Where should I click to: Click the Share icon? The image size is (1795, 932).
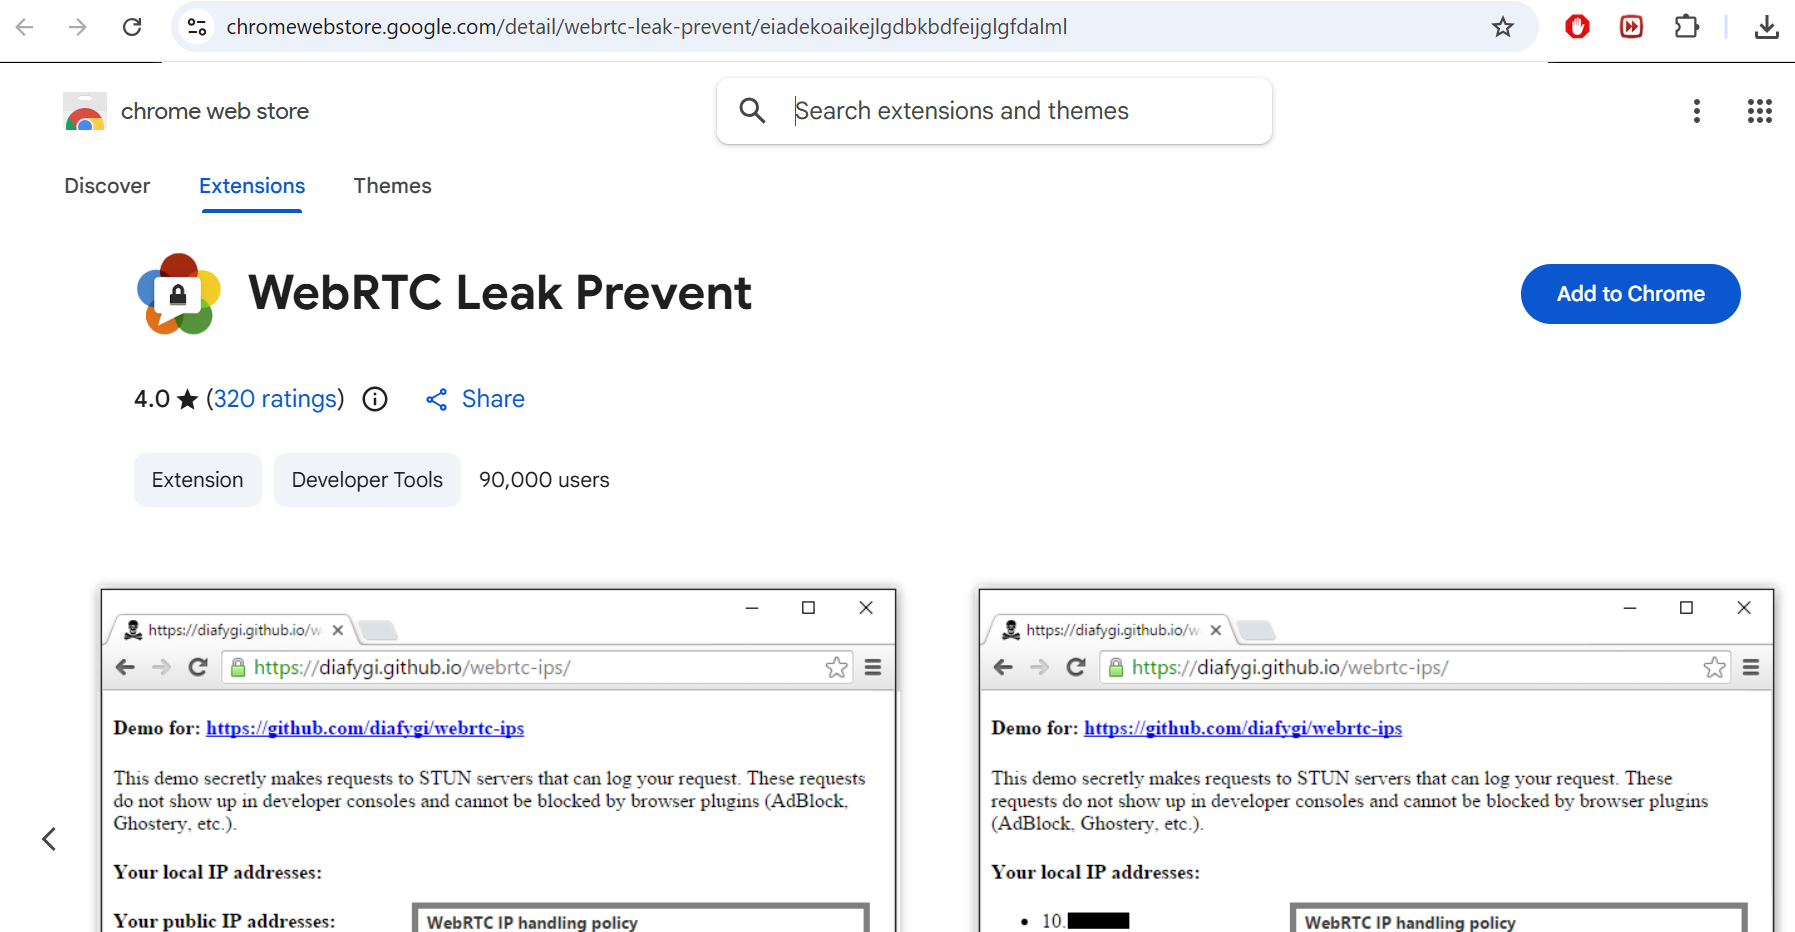(x=436, y=399)
